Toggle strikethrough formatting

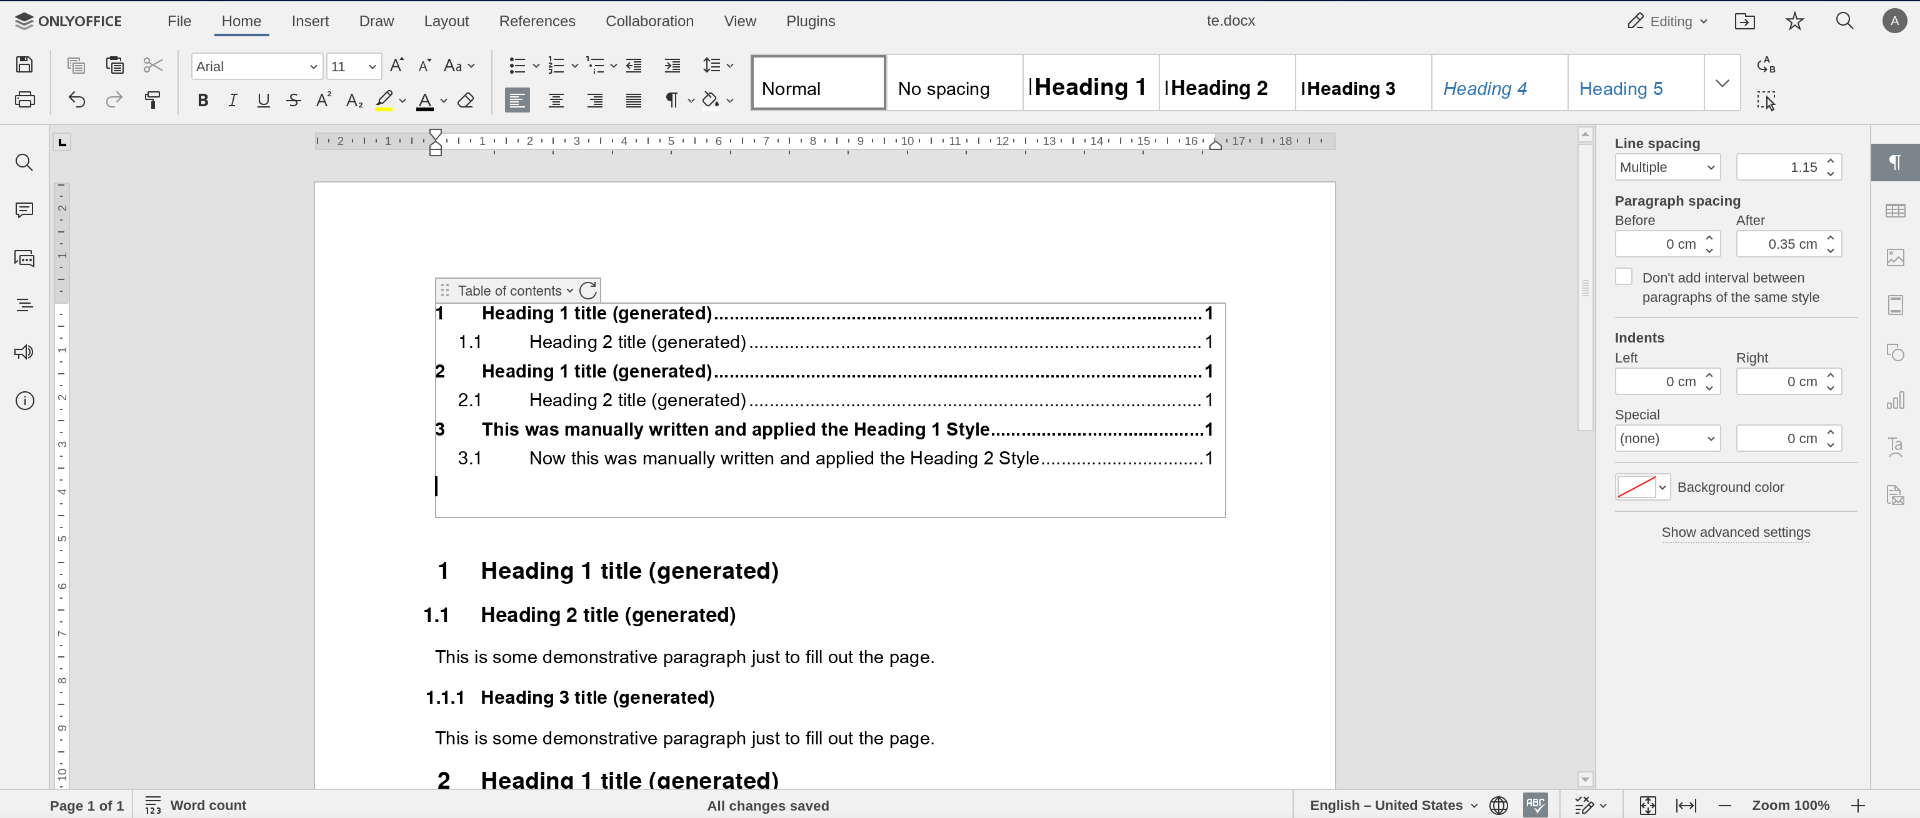[x=294, y=100]
